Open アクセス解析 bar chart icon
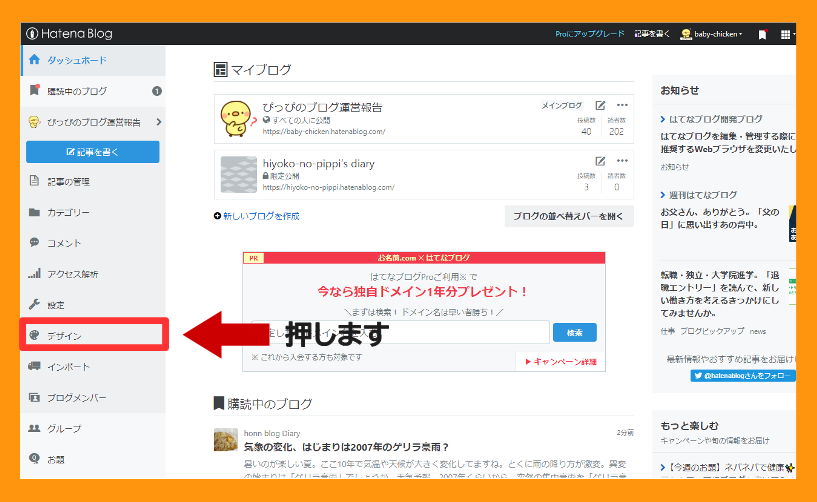This screenshot has width=817, height=502. pos(34,273)
